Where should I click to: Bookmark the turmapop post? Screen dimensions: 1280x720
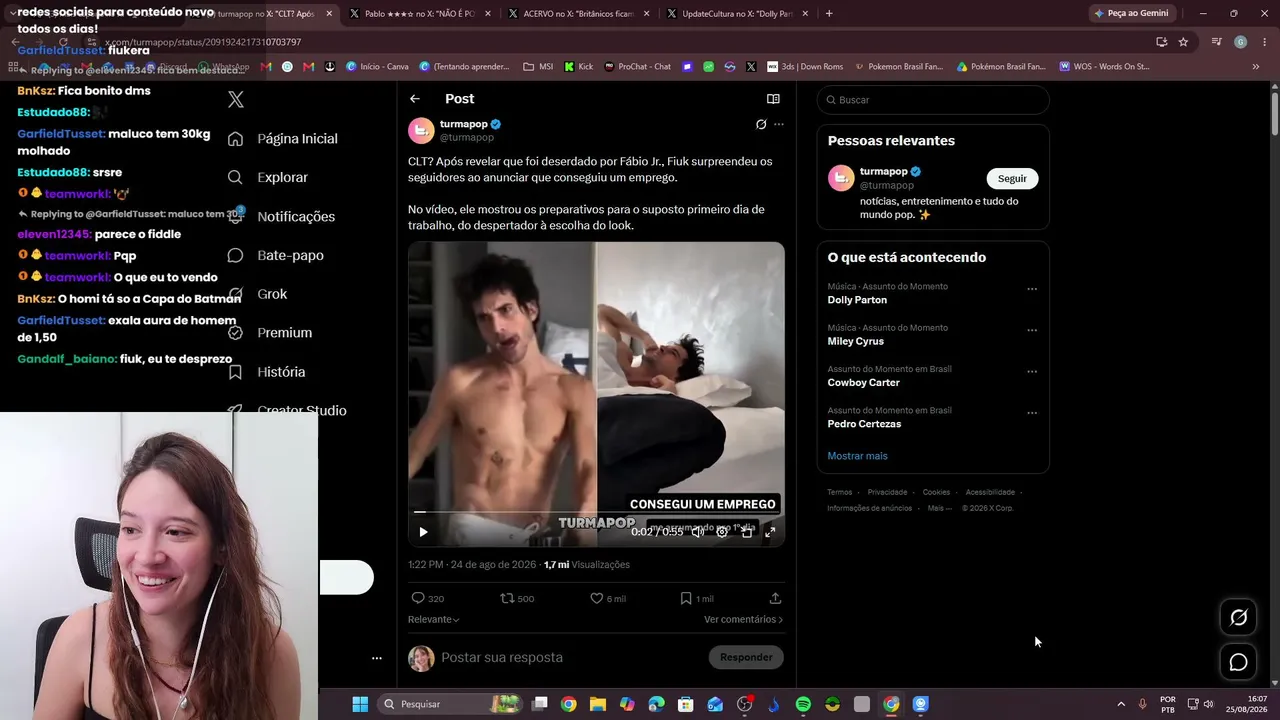tap(686, 598)
